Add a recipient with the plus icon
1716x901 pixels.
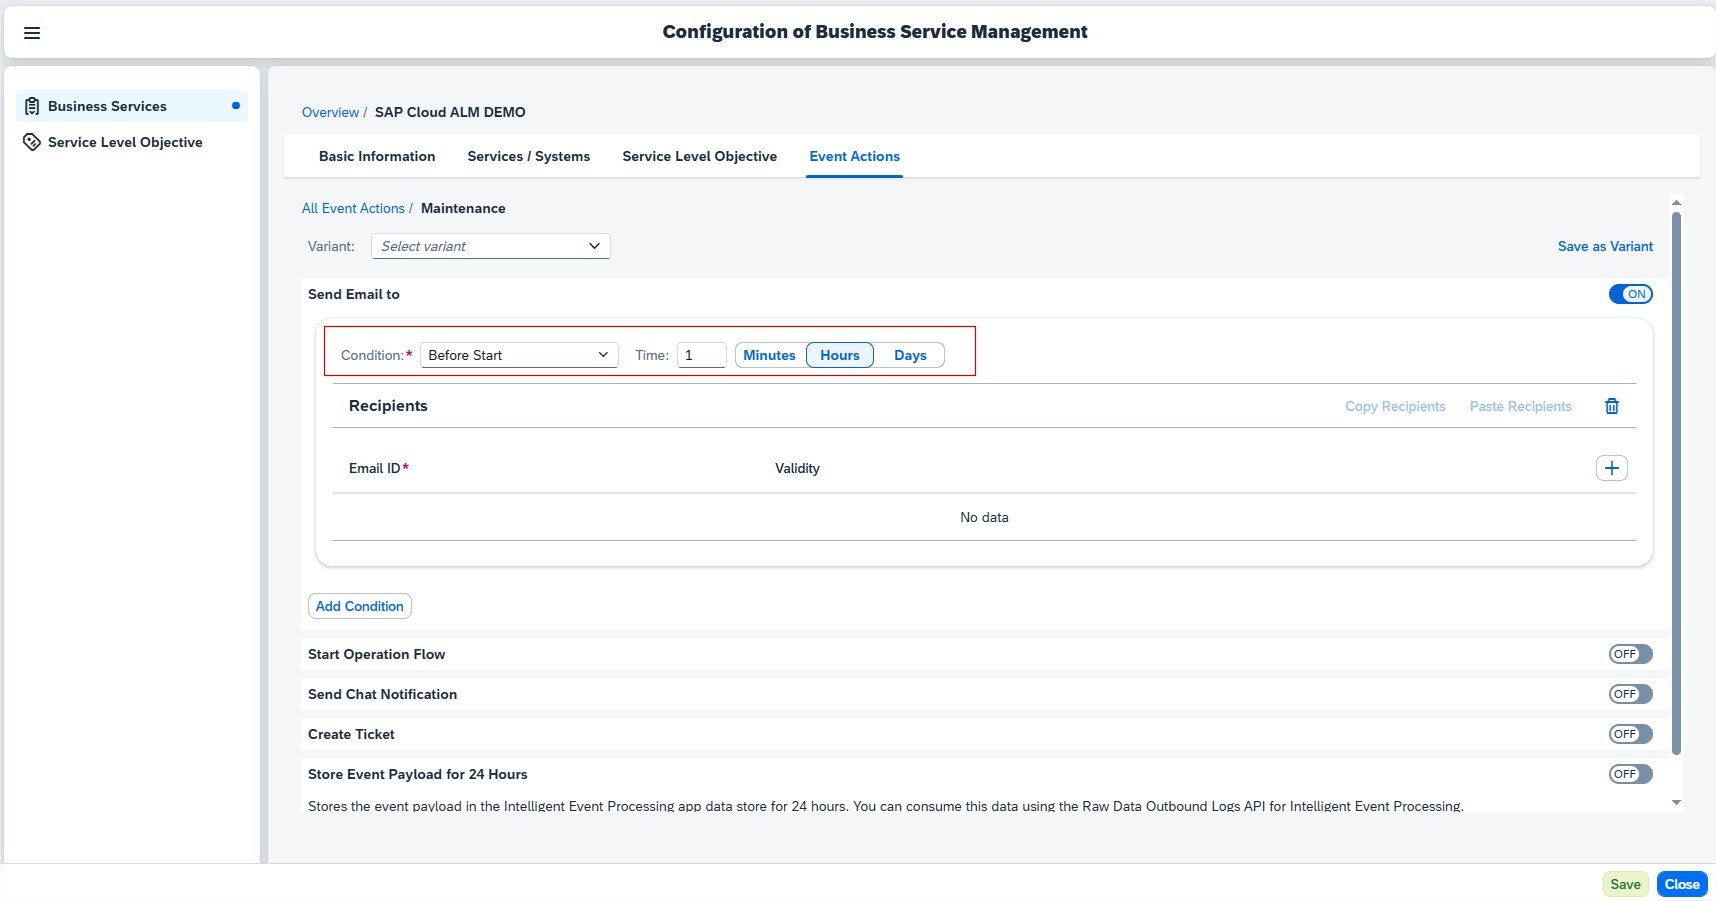coord(1611,468)
